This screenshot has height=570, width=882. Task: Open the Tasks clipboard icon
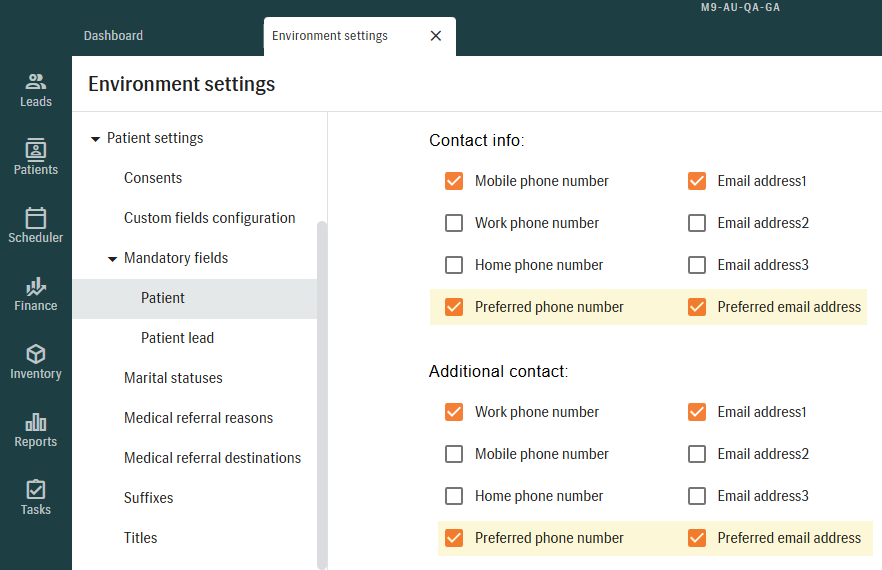click(x=36, y=490)
